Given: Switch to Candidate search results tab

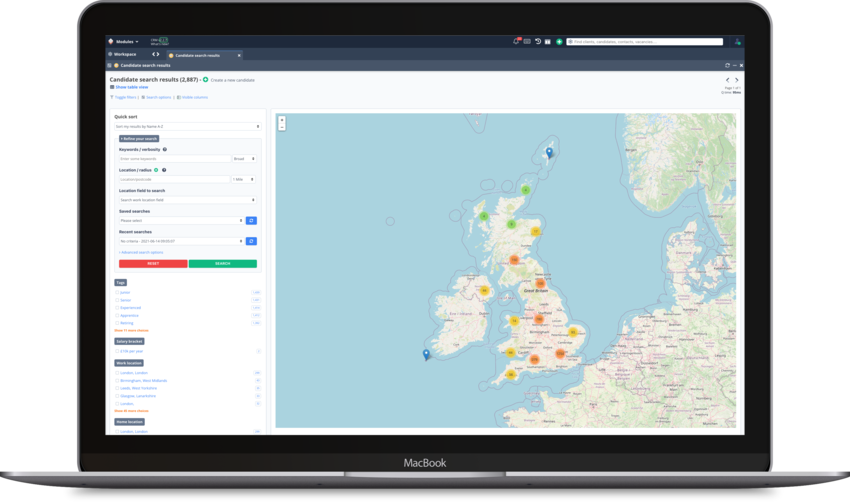Looking at the screenshot, I should point(198,55).
